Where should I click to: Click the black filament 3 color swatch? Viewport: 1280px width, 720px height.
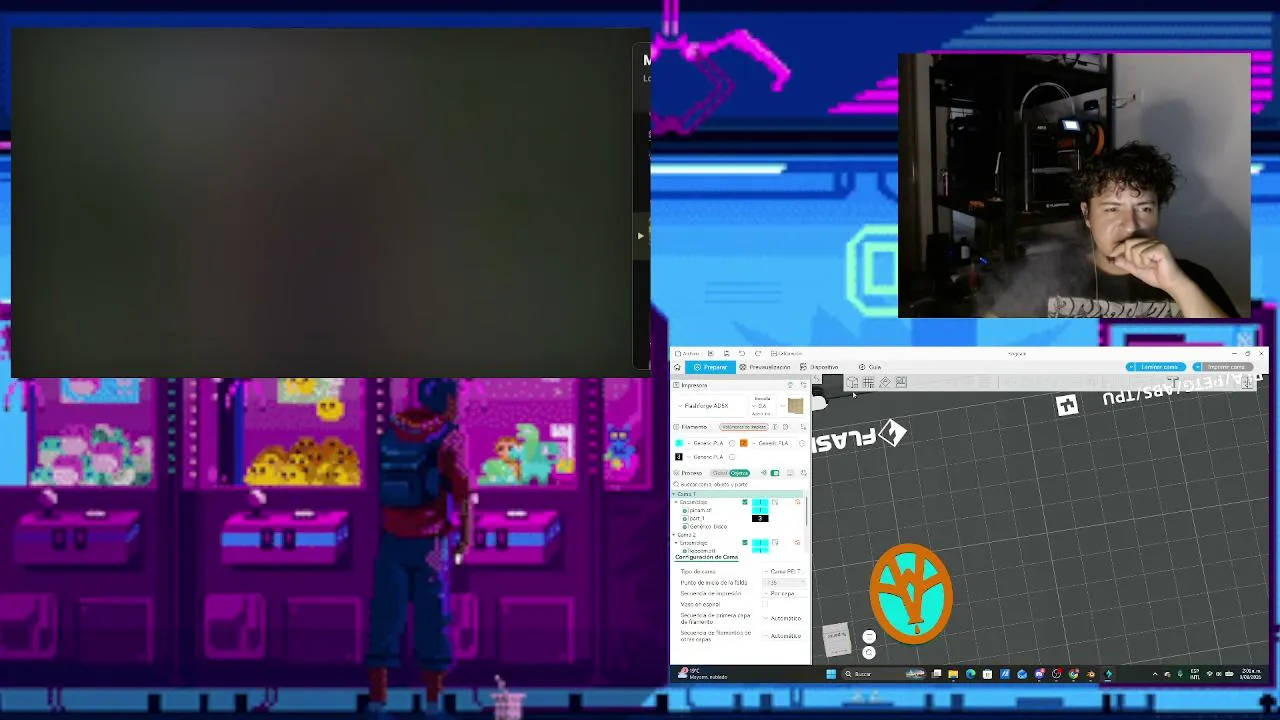(x=679, y=457)
